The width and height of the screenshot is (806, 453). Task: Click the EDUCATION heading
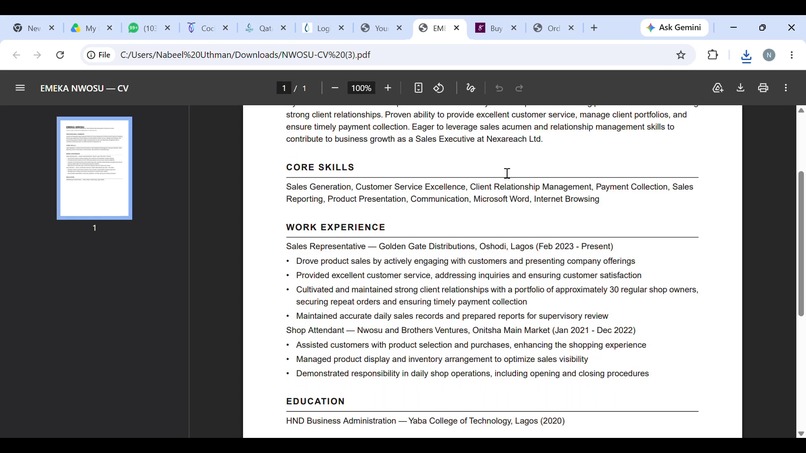point(316,401)
